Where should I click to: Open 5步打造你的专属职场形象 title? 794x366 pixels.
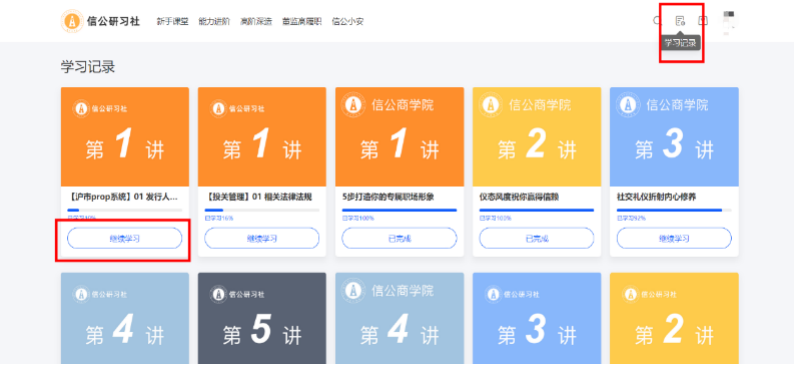point(388,197)
